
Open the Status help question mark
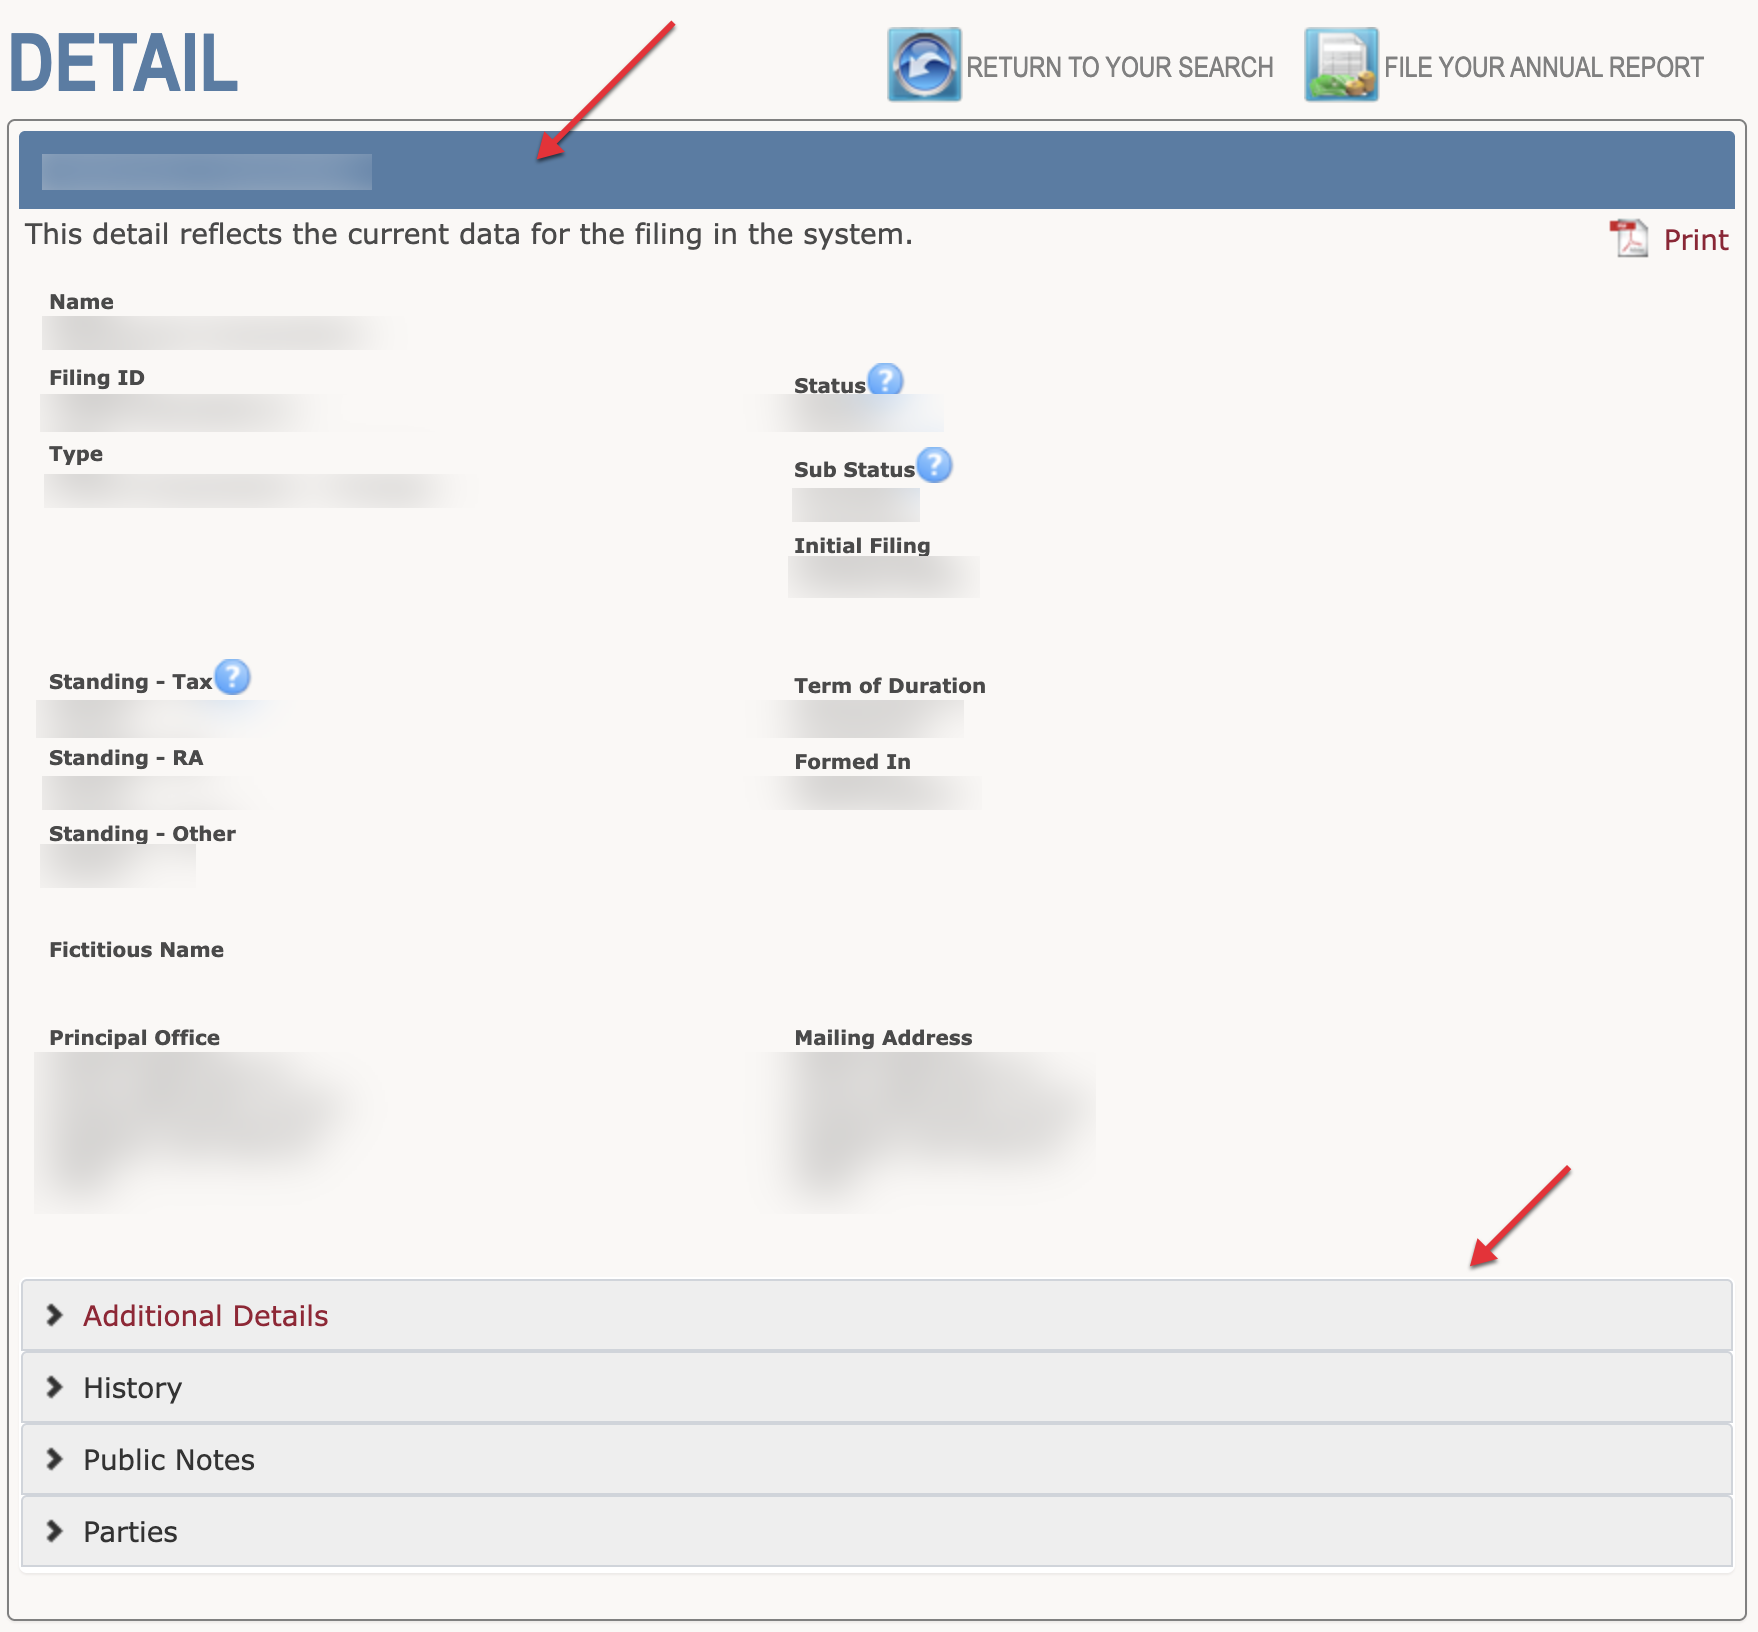point(885,380)
